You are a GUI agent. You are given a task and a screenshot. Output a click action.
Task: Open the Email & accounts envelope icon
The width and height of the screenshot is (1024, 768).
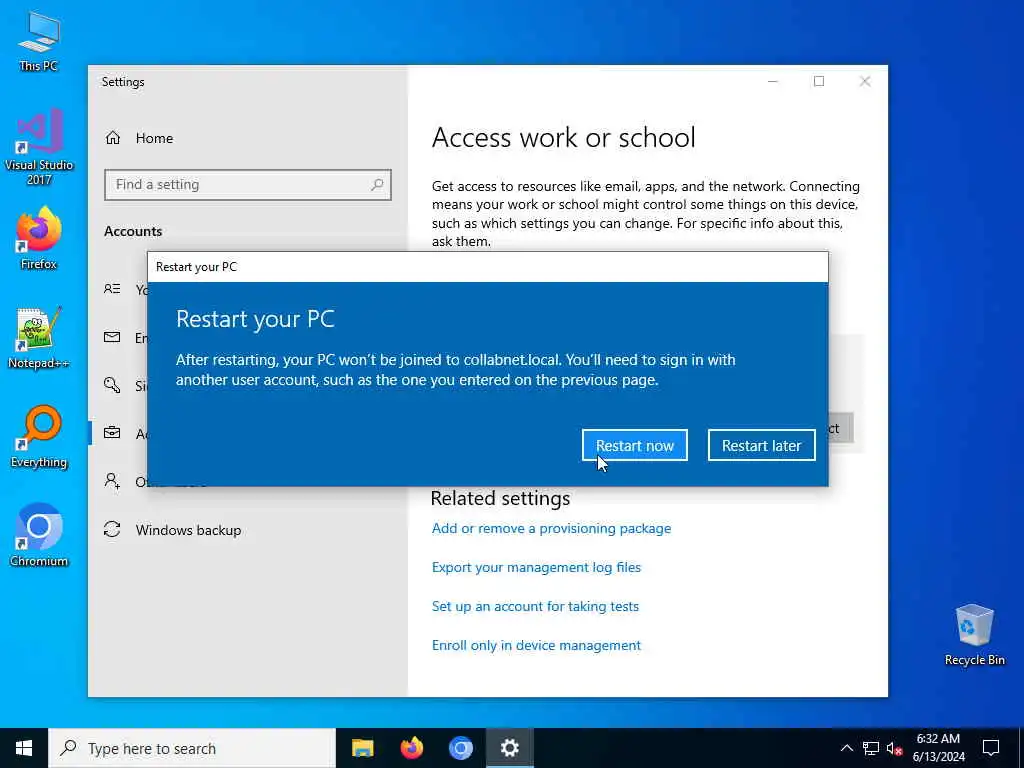pos(112,337)
